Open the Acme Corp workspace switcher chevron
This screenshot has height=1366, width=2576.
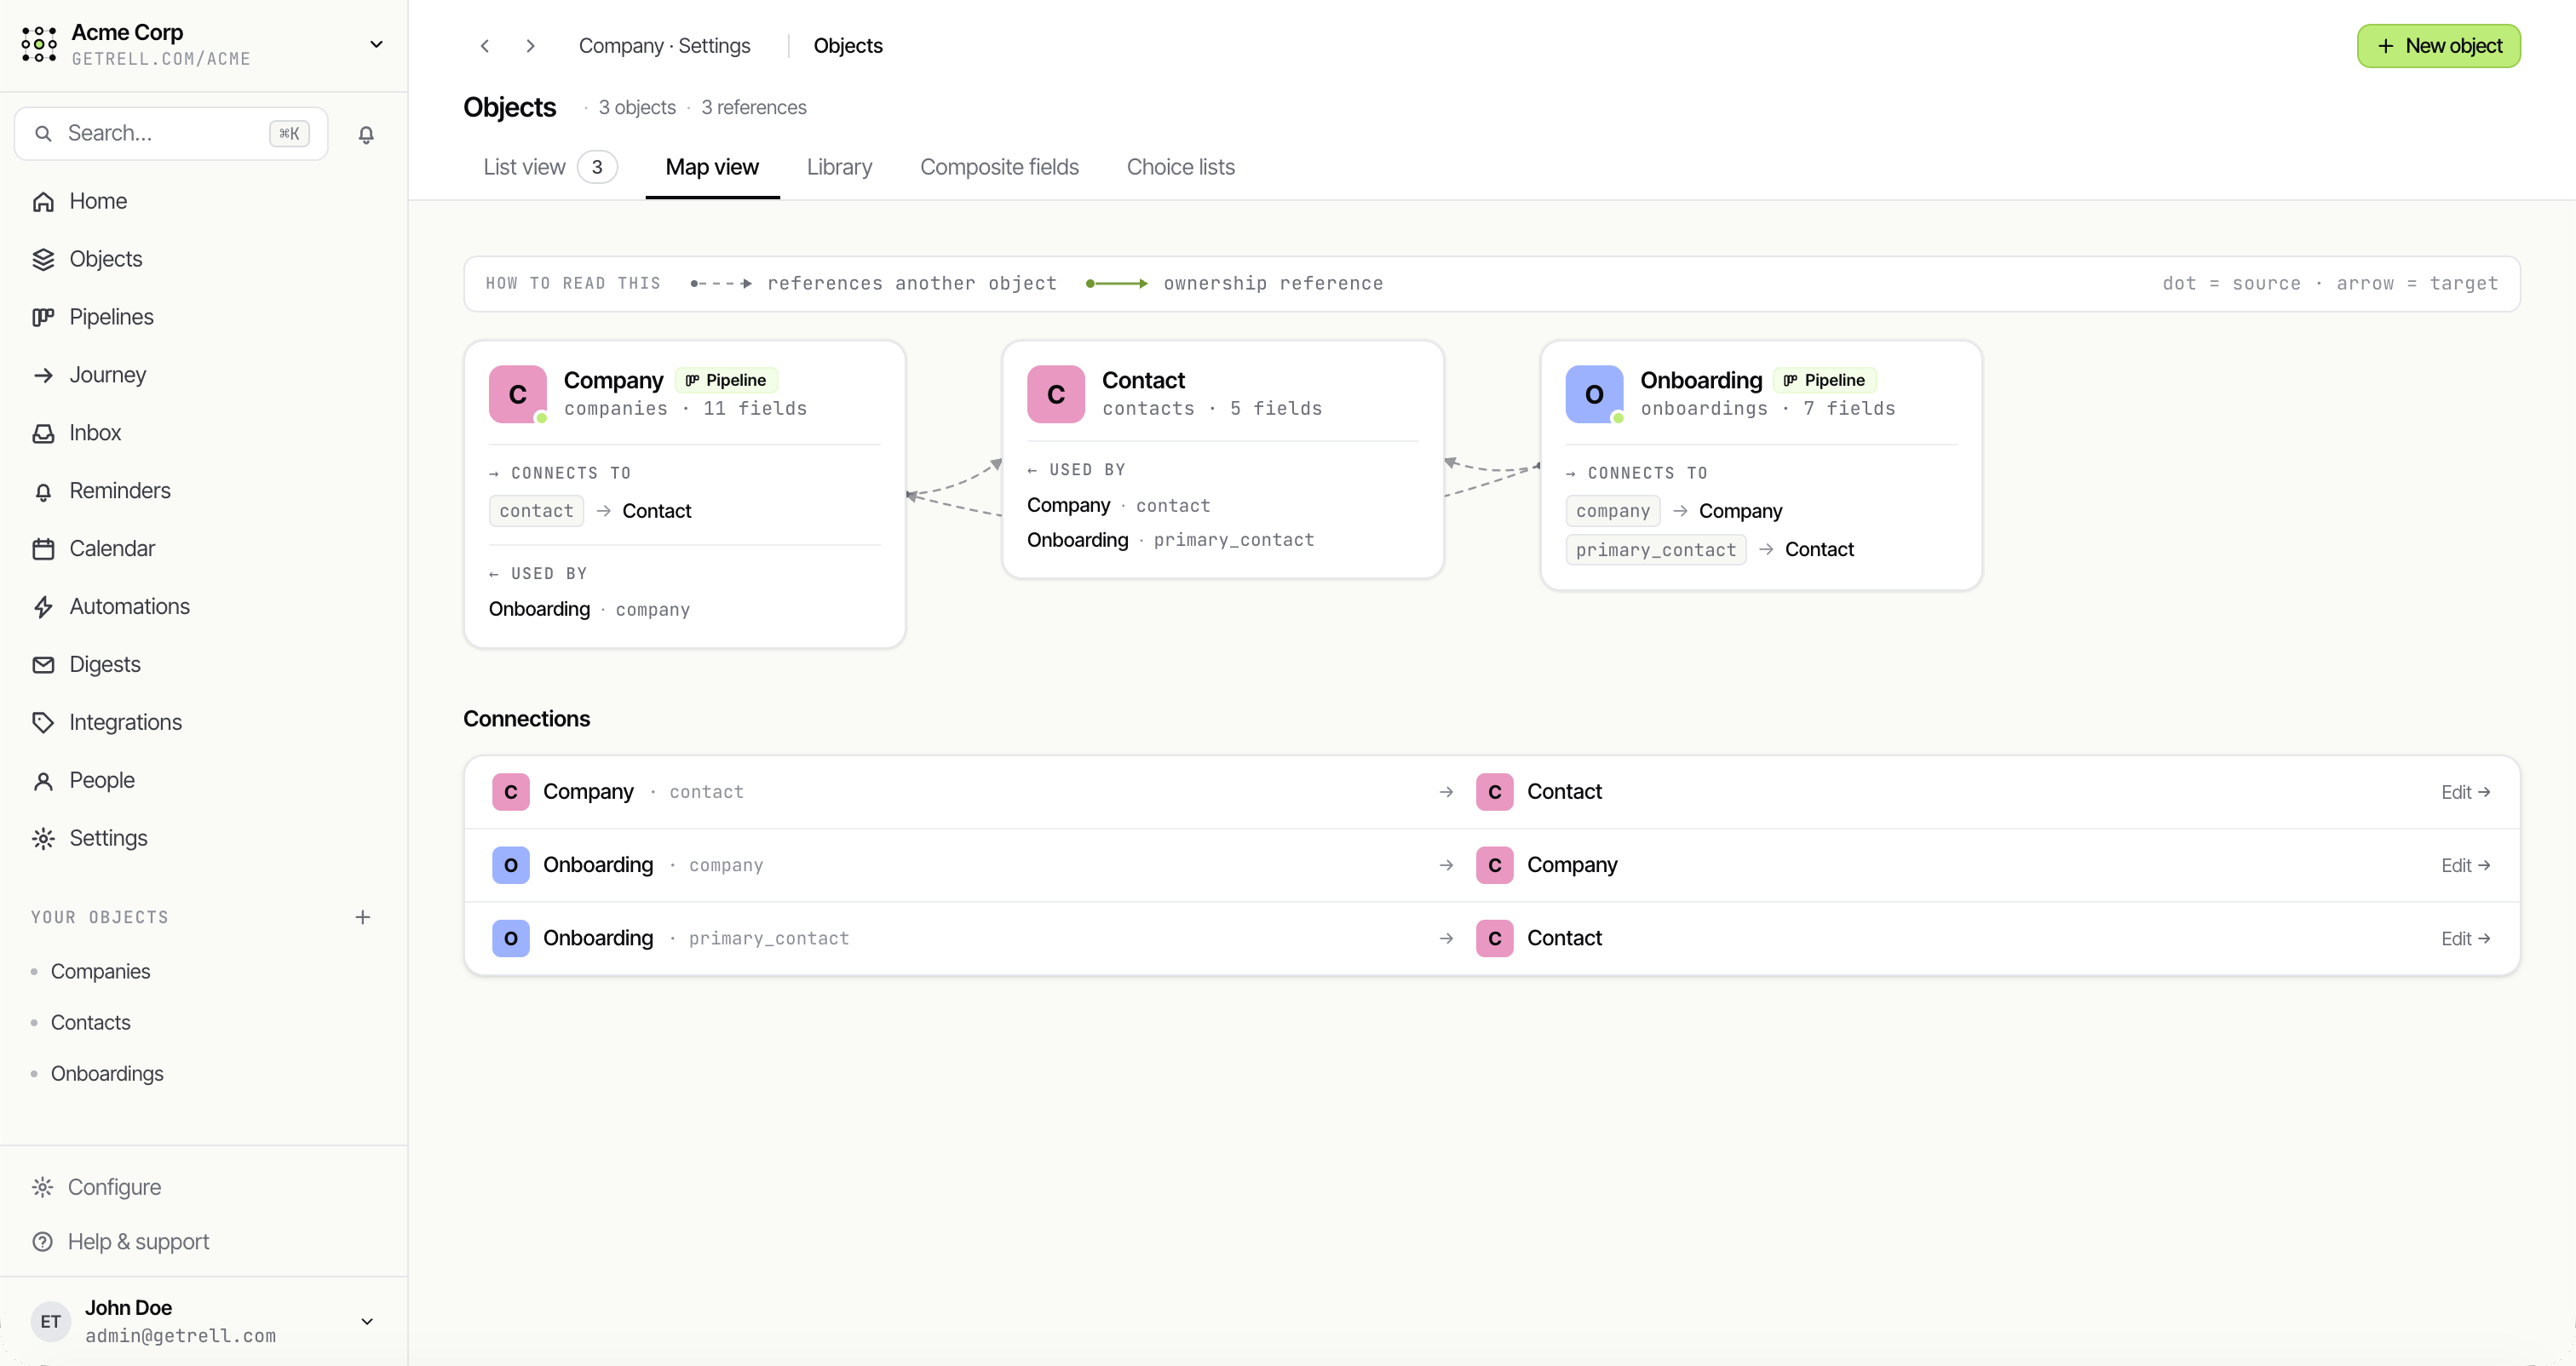[x=376, y=44]
